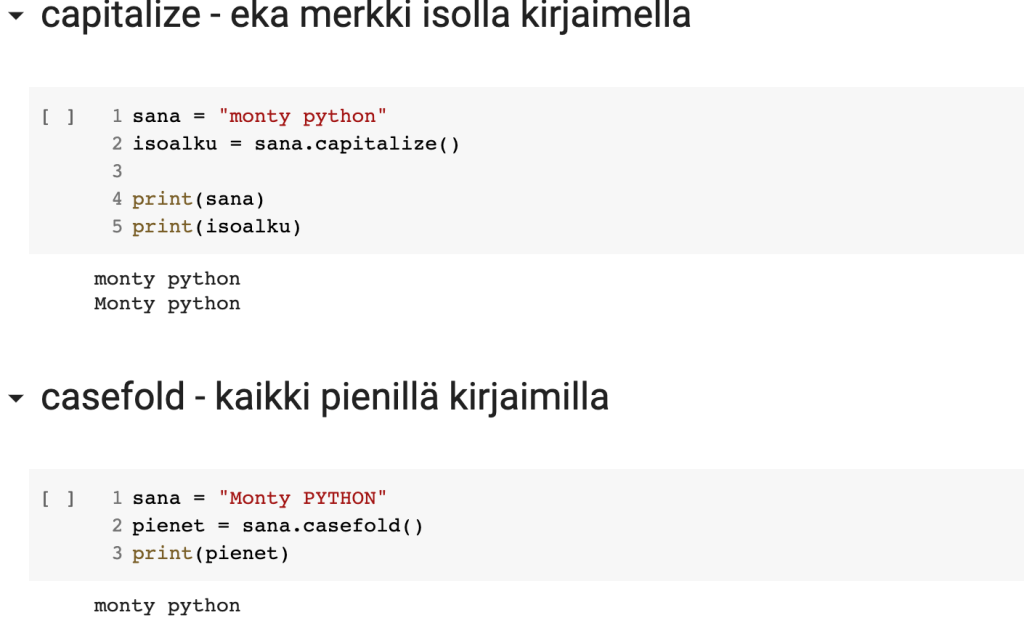Run the casefold code cell
The image size is (1024, 623).
[58, 499]
